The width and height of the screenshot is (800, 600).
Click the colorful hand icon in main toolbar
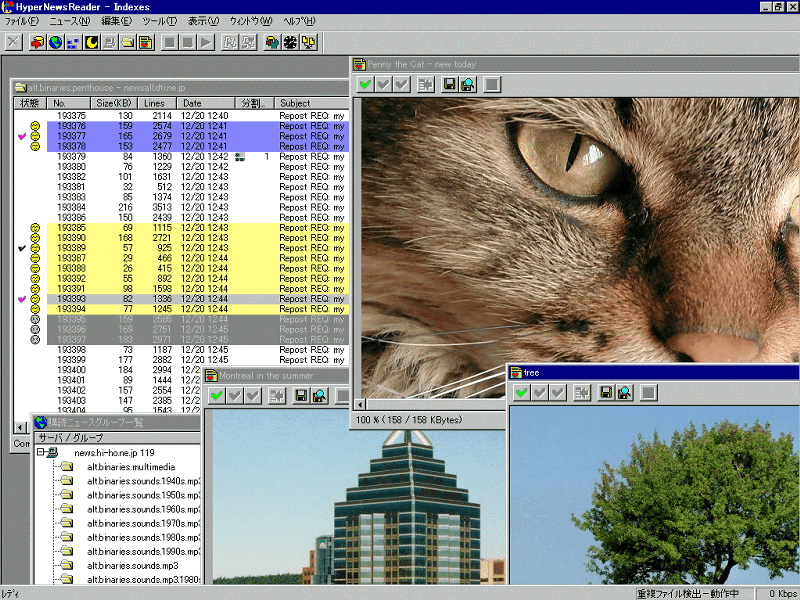[272, 42]
